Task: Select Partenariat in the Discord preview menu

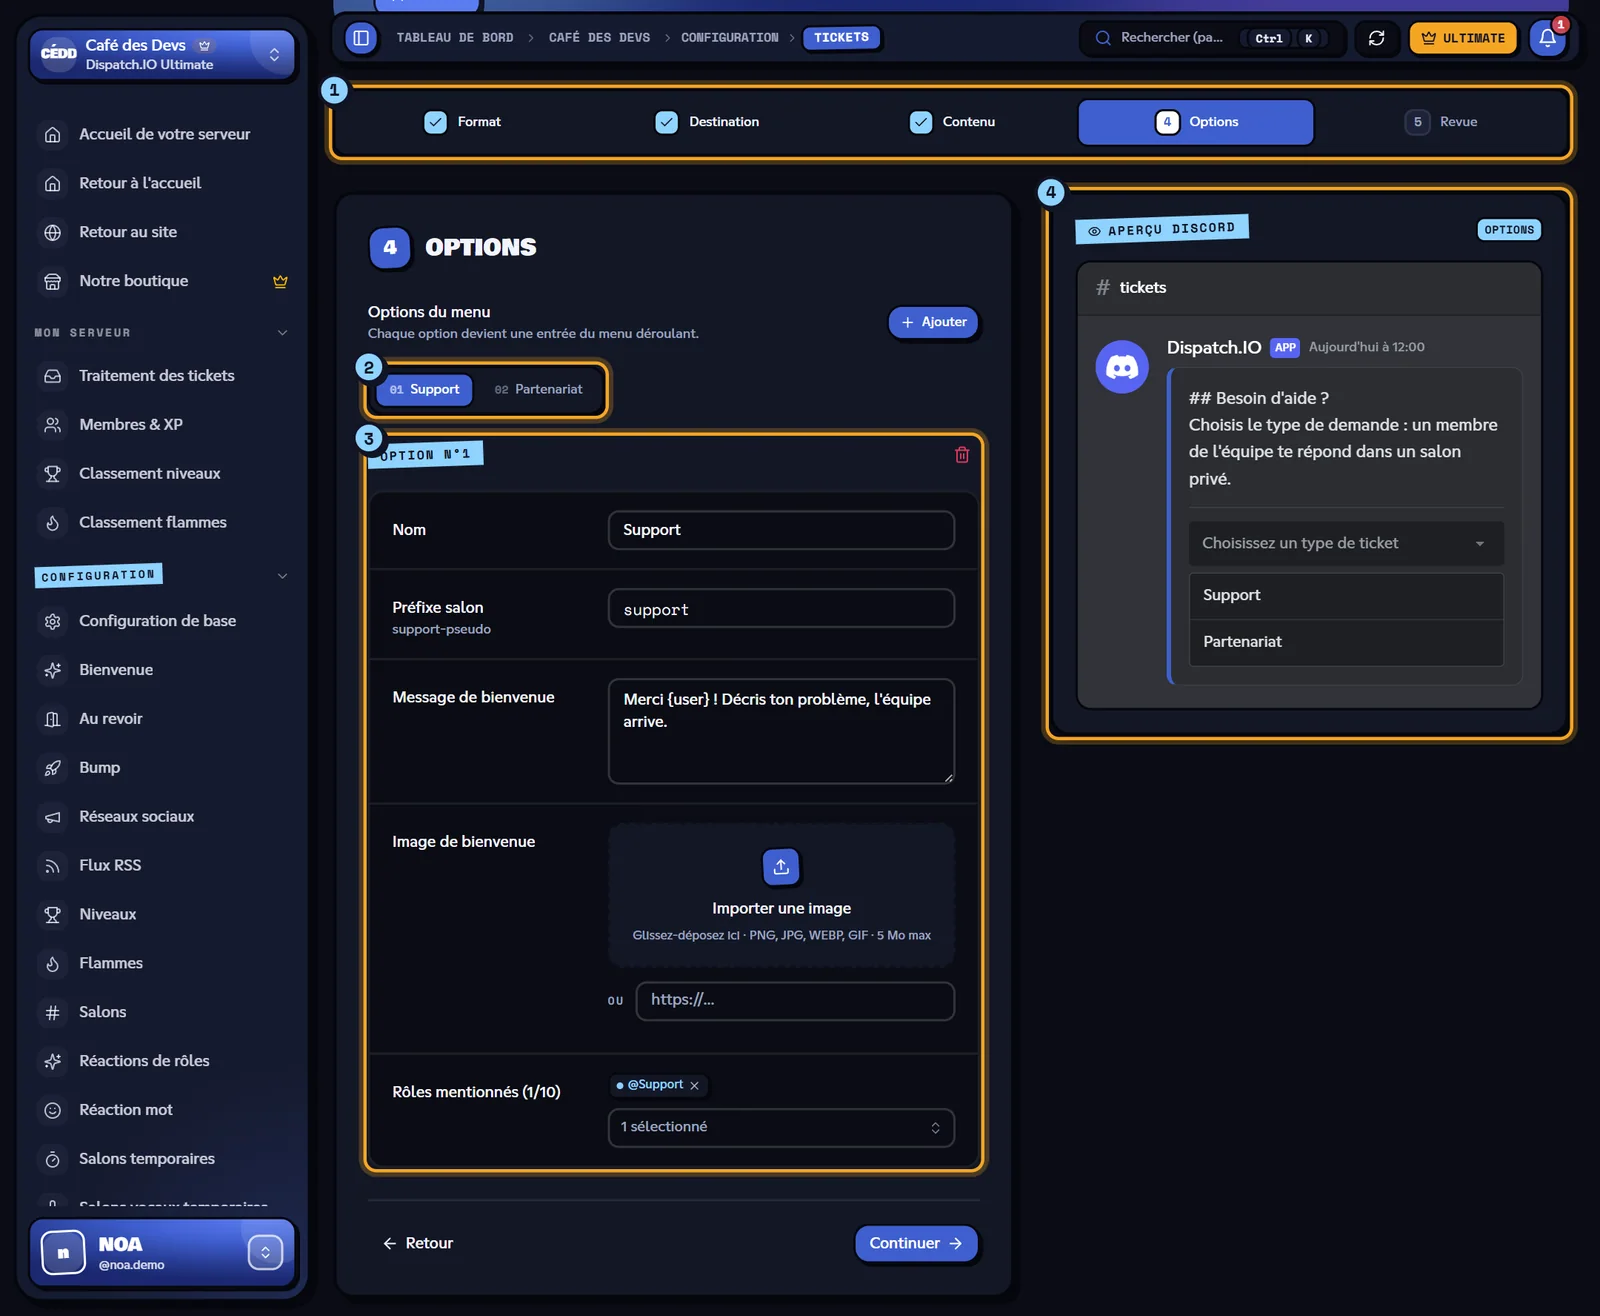Action: [1346, 642]
